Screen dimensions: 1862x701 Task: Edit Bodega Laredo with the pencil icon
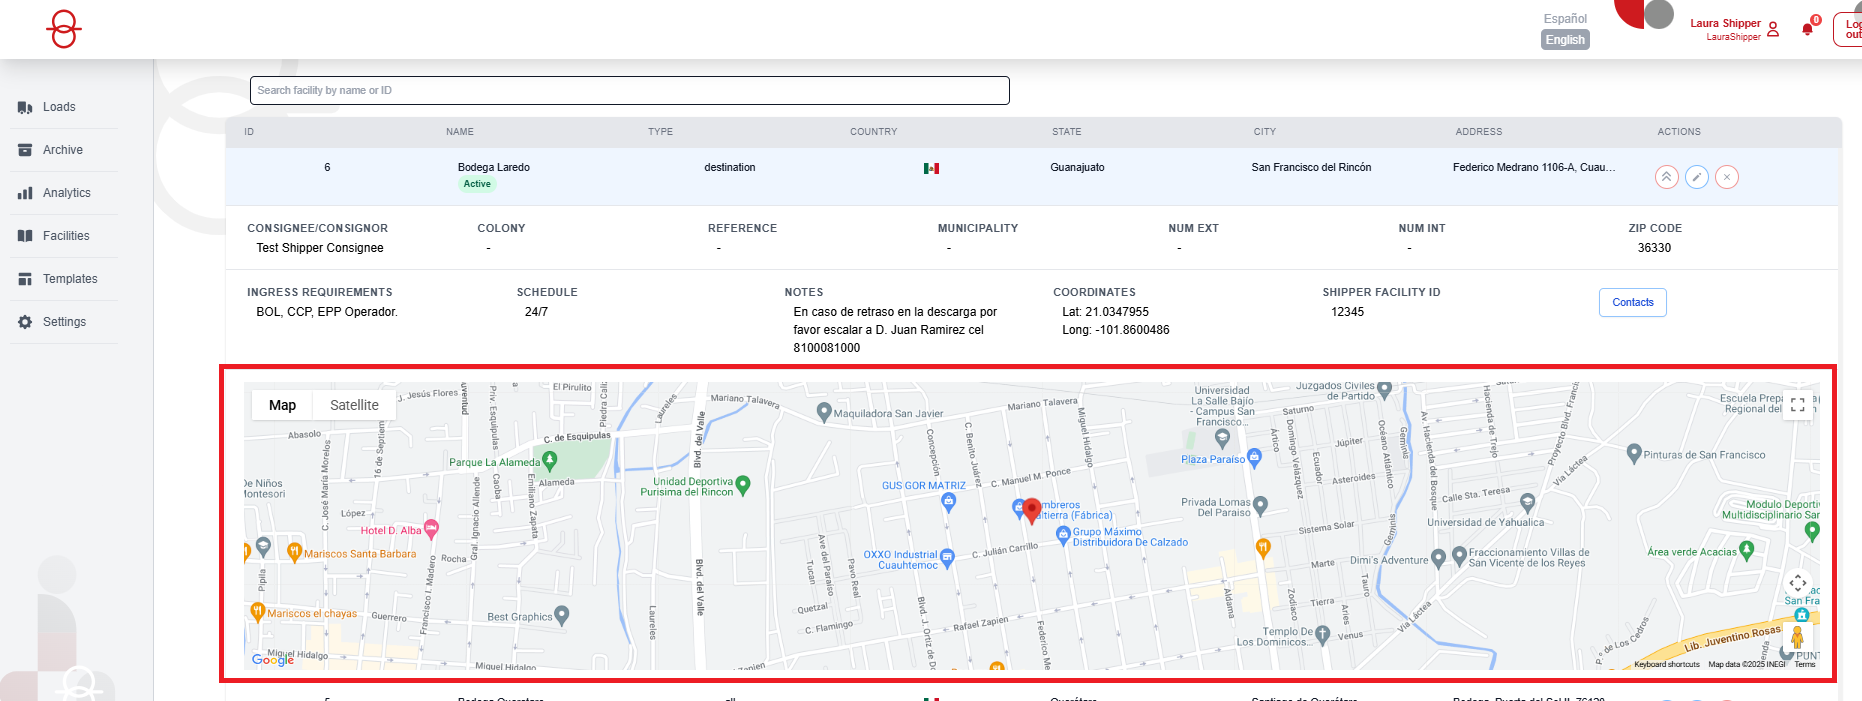[1697, 177]
